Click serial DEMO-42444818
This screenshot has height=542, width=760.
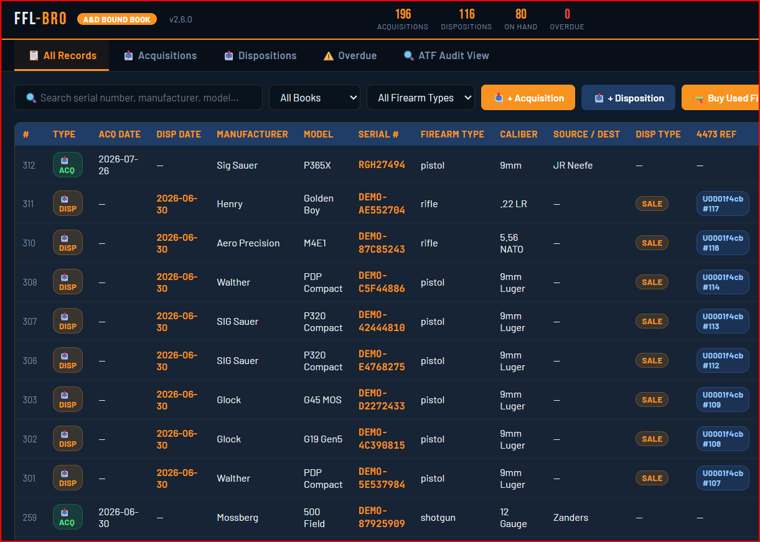tap(381, 321)
